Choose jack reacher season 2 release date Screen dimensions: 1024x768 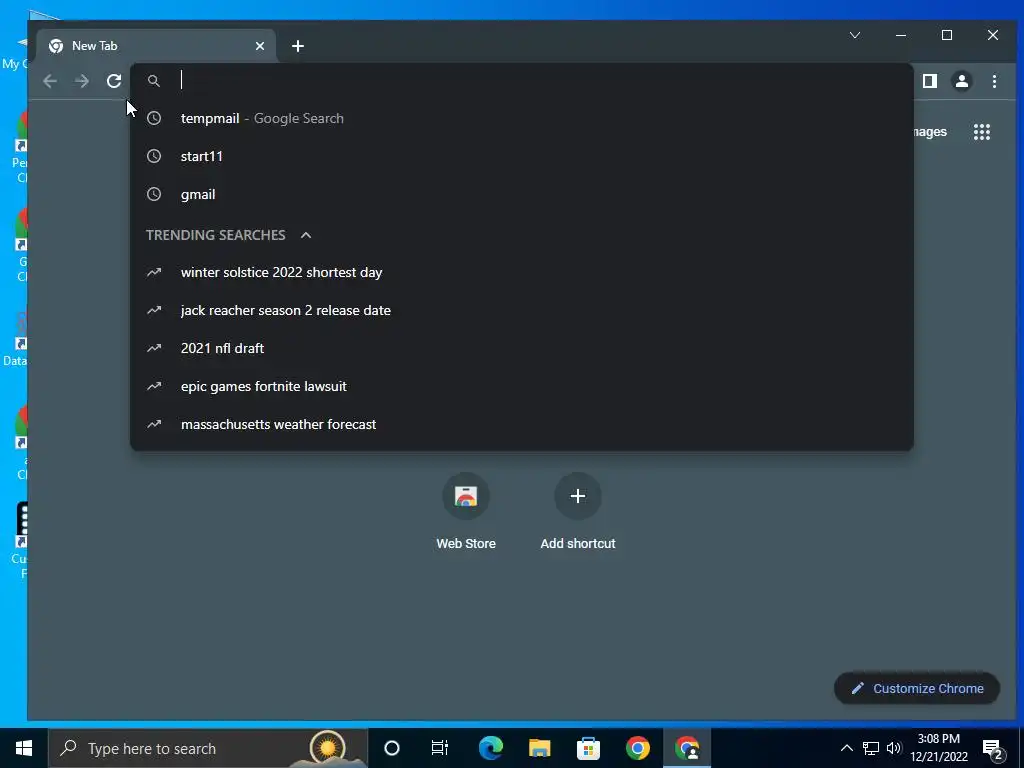click(522, 310)
